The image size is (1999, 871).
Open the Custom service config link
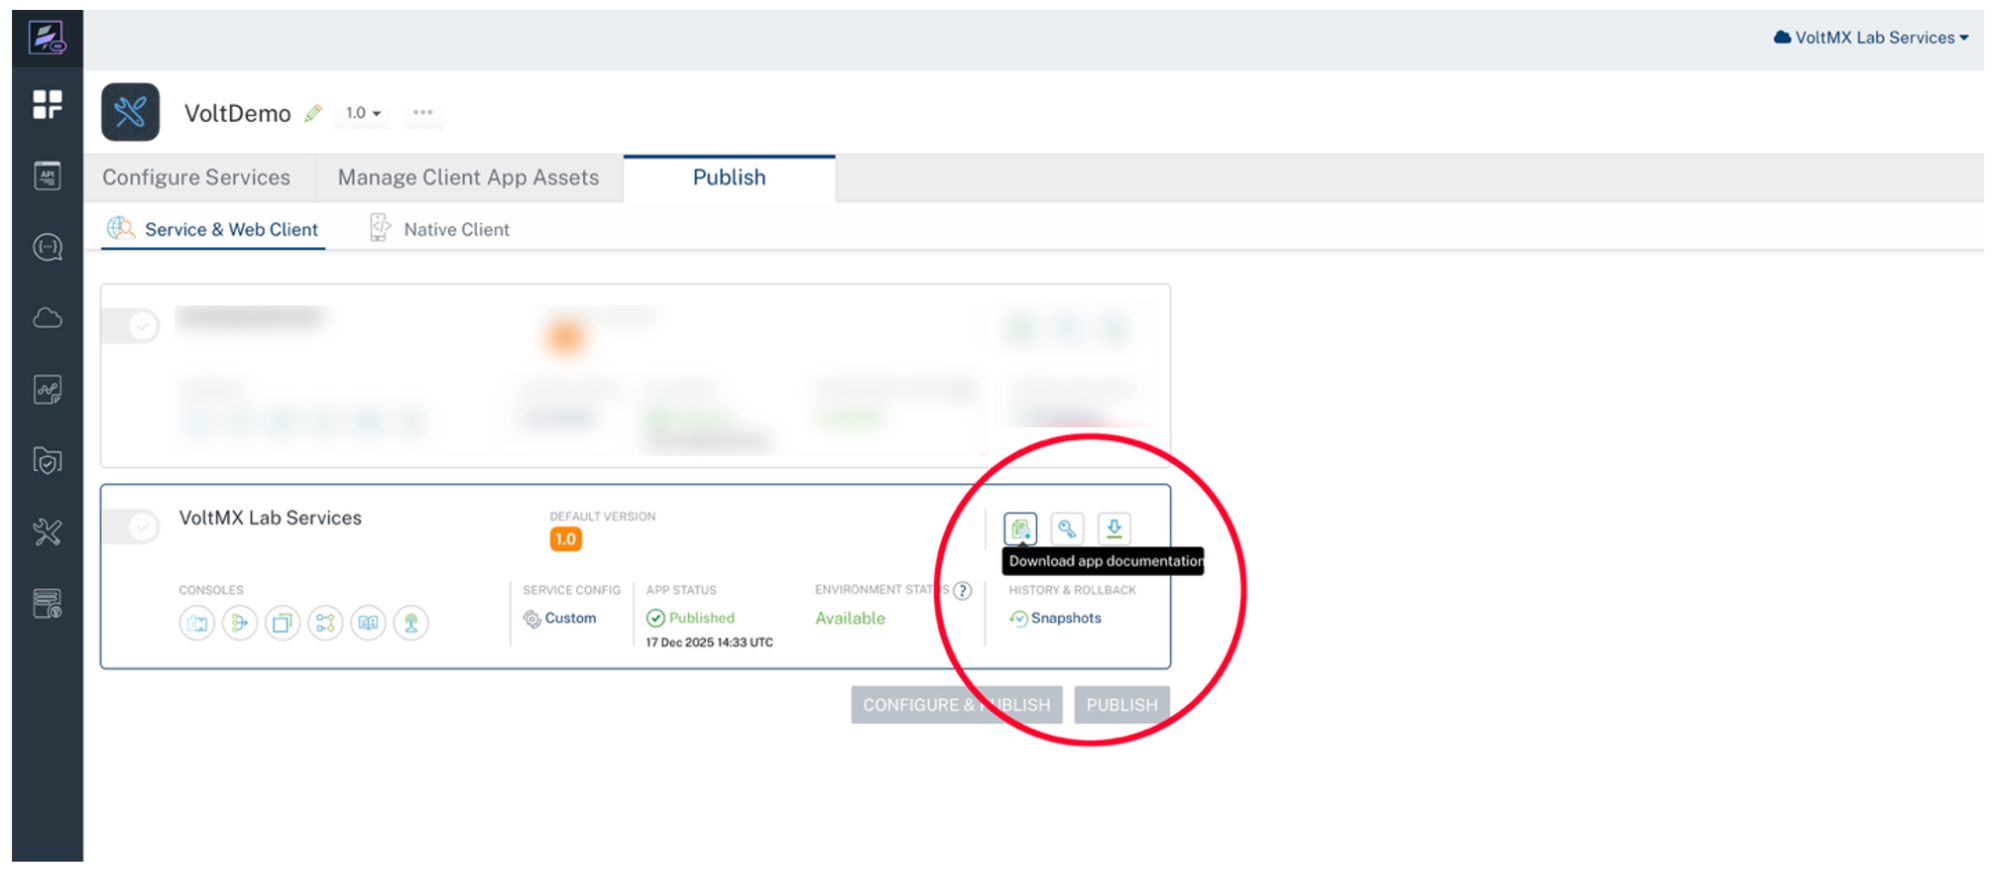(x=560, y=618)
